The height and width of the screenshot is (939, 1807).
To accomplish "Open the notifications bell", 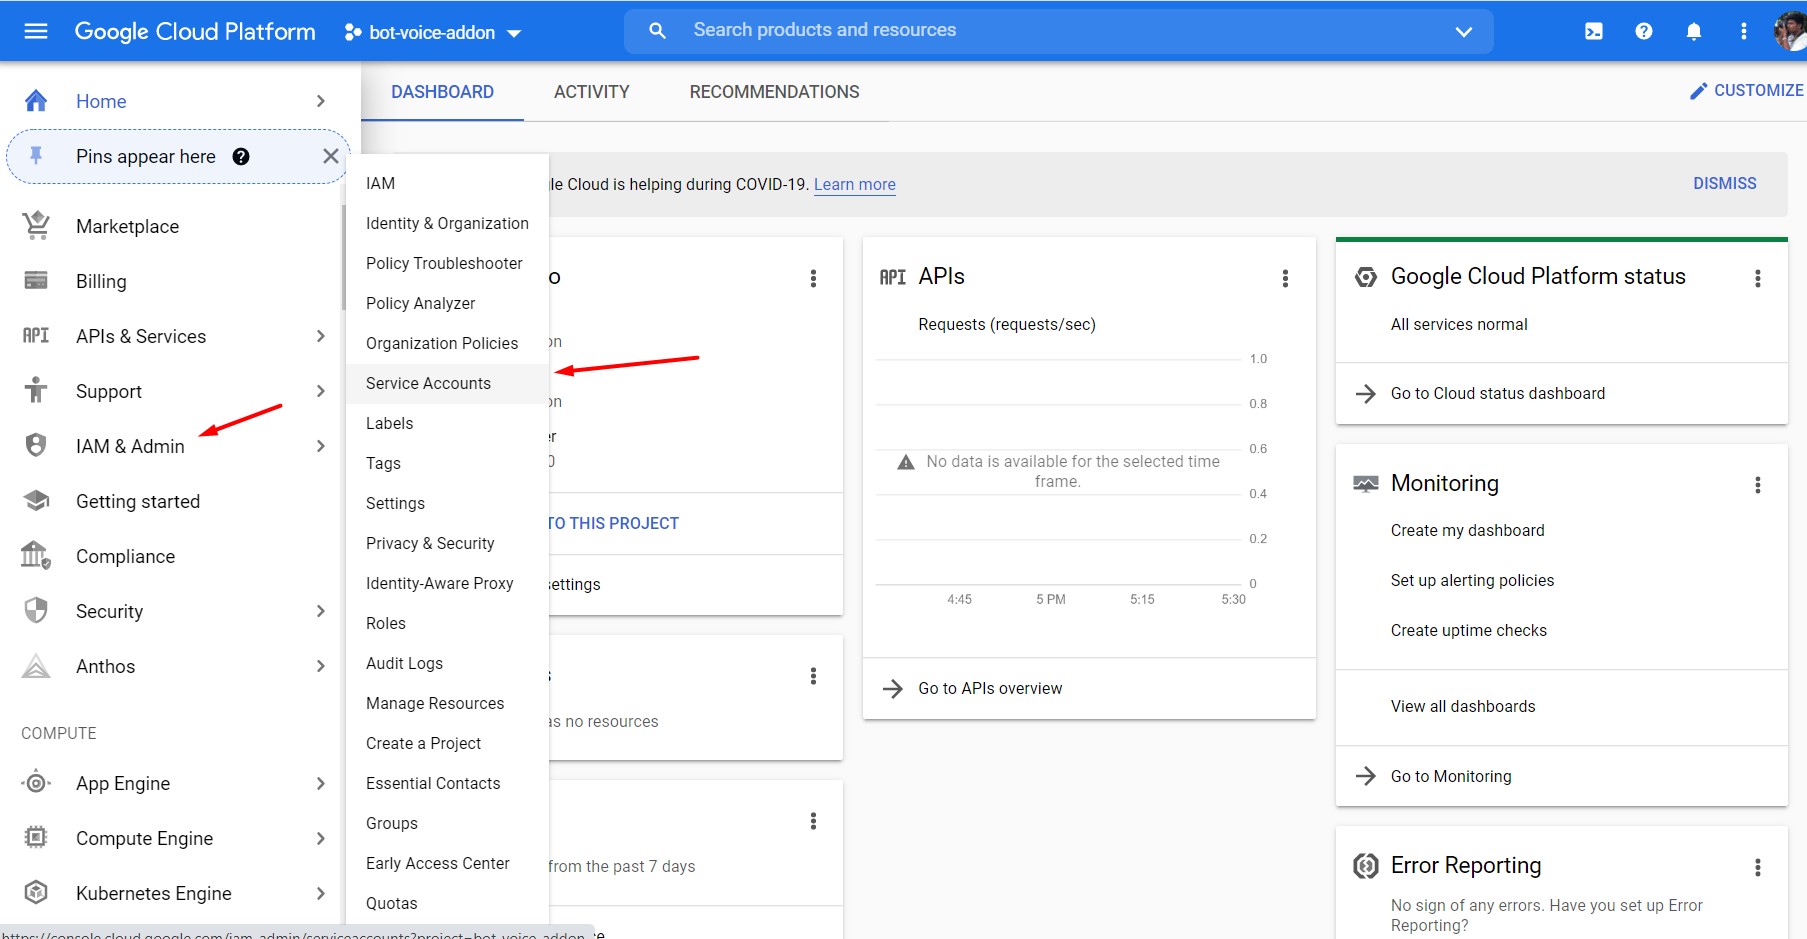I will (1694, 31).
